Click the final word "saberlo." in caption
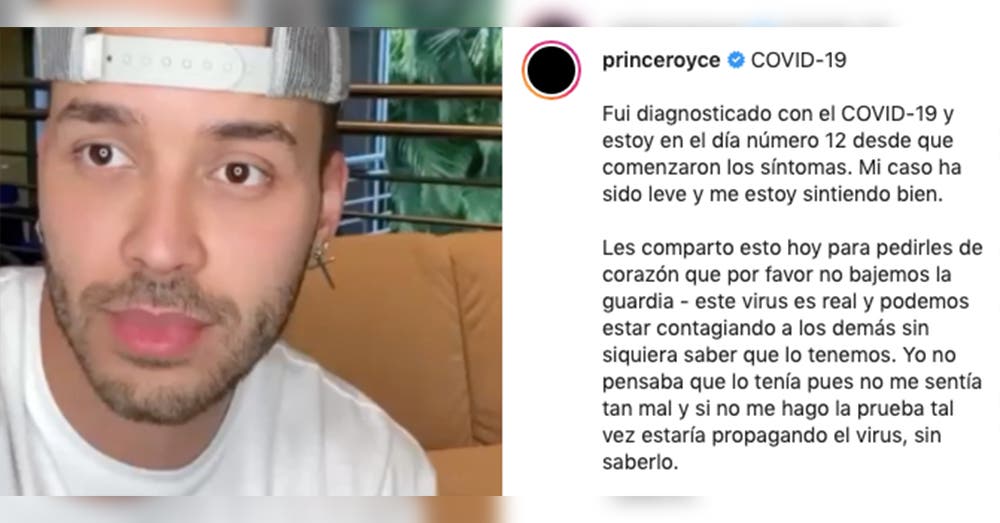Screen dimensions: 1000x523 pyautogui.click(x=640, y=462)
